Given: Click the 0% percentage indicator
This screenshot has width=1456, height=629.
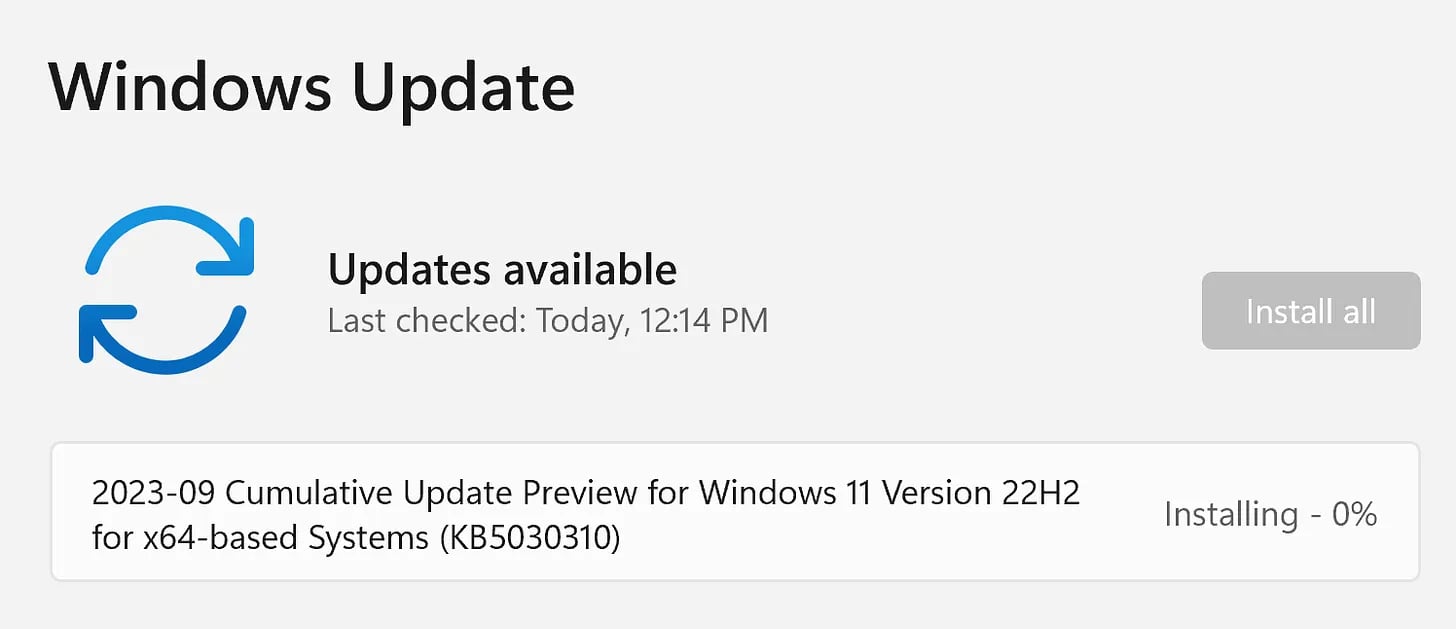Looking at the screenshot, I should tap(1355, 514).
